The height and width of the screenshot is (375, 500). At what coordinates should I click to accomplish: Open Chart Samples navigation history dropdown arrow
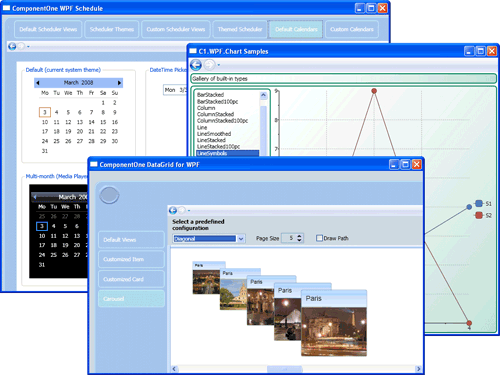point(219,65)
